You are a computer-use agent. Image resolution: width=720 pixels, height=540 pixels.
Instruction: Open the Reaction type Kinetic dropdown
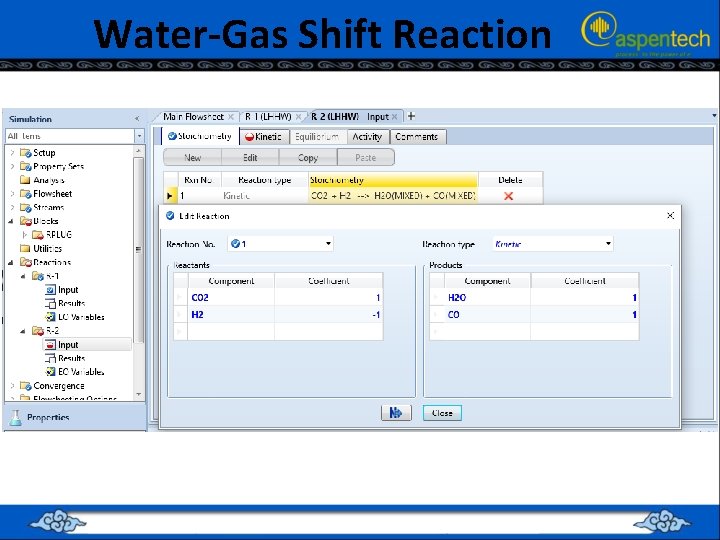tap(608, 244)
